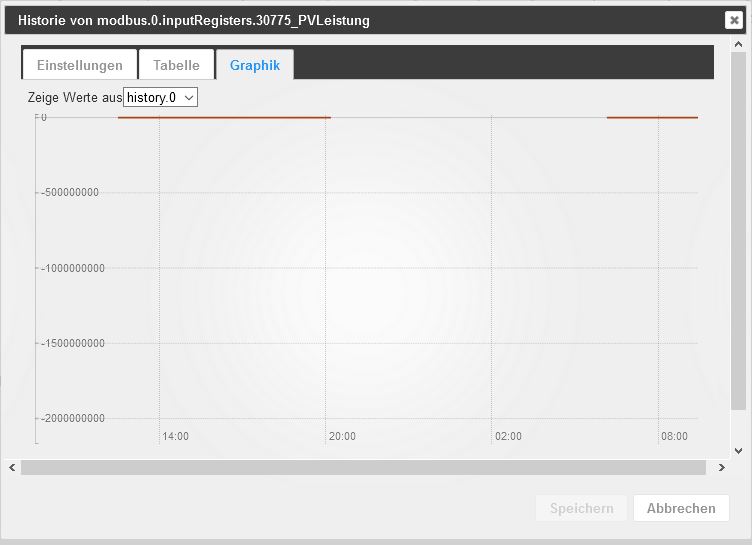Open the Tabelle tab
752x545 pixels.
[176, 65]
